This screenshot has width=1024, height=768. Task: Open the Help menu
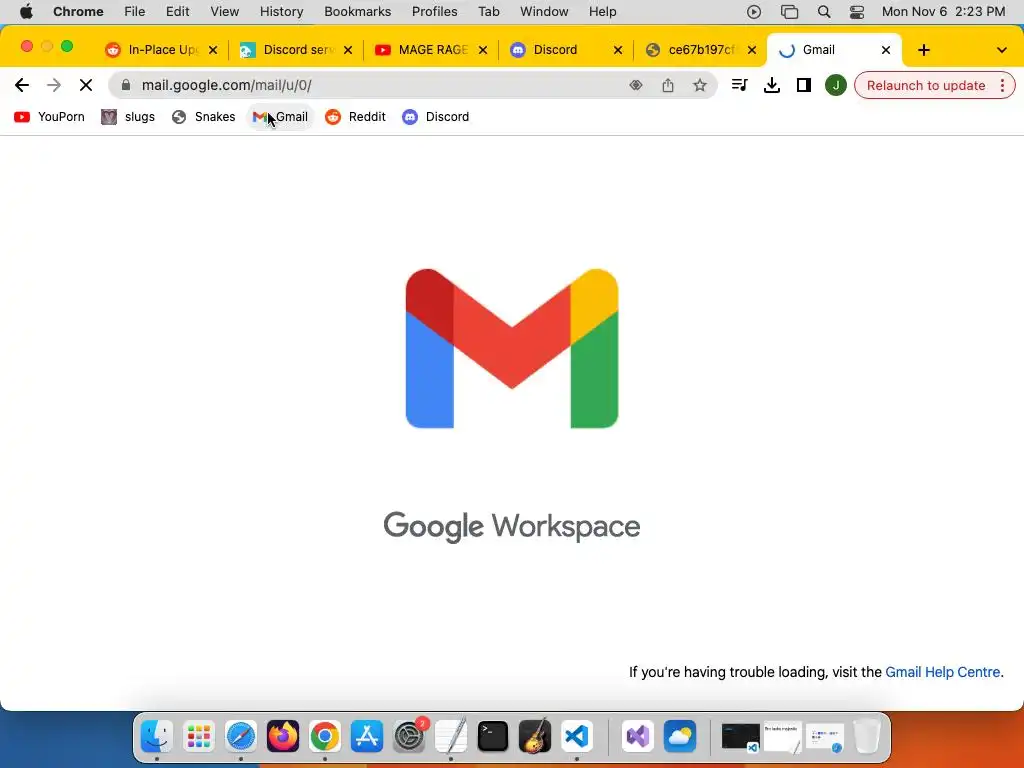(602, 12)
